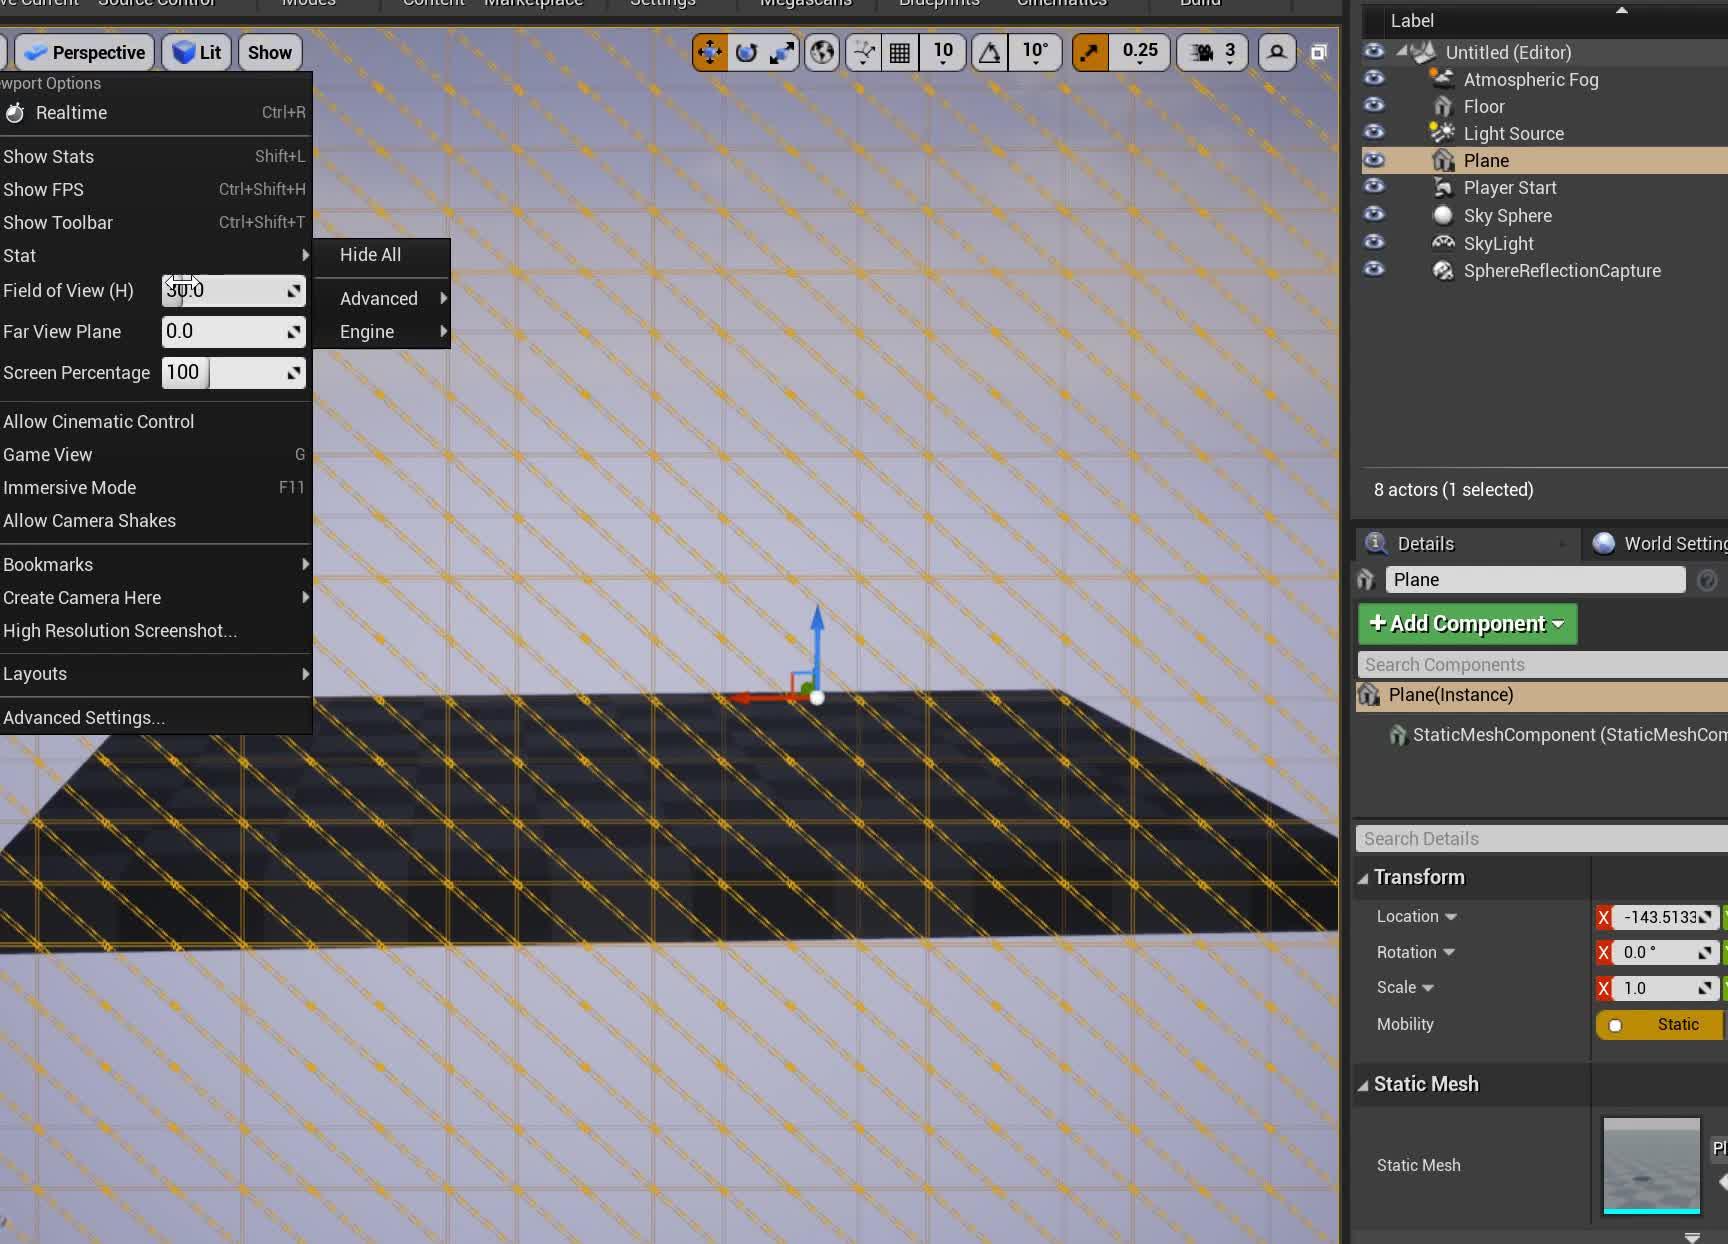The height and width of the screenshot is (1244, 1728).
Task: Click the maximize viewport icon
Action: [x=1318, y=52]
